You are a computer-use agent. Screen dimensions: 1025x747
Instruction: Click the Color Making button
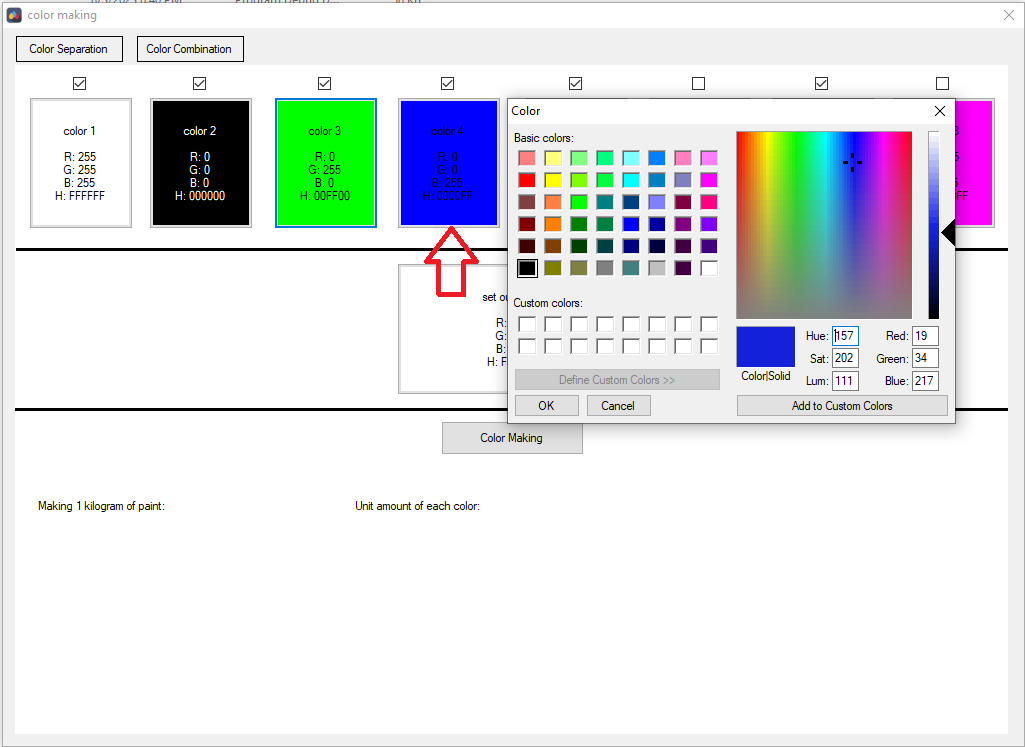pyautogui.click(x=512, y=438)
